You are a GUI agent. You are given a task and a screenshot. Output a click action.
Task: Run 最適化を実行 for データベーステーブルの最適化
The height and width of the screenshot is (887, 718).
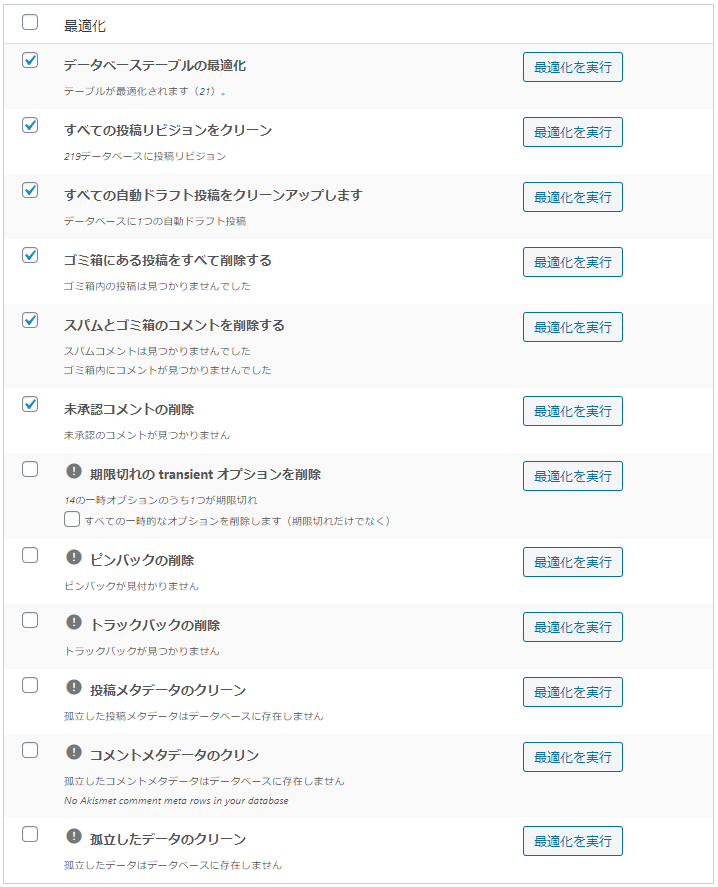click(572, 67)
